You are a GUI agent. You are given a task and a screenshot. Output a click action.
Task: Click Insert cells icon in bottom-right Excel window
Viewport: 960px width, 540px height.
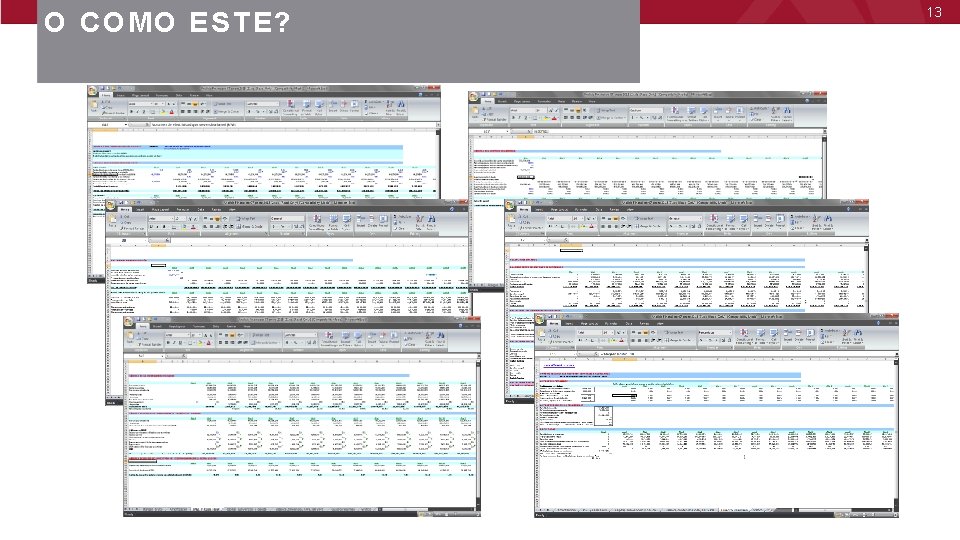787,336
